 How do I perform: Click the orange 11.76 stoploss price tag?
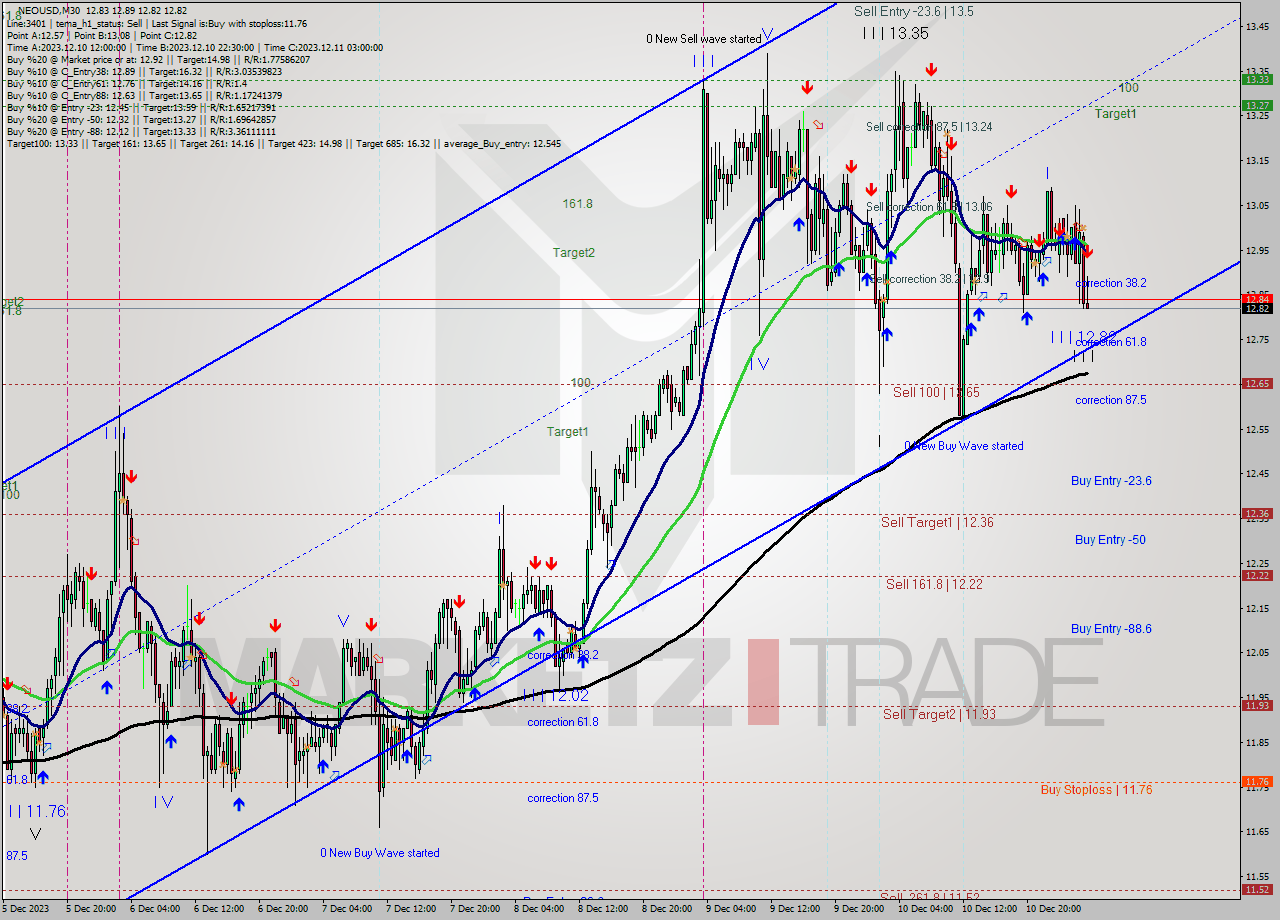pyautogui.click(x=1257, y=781)
